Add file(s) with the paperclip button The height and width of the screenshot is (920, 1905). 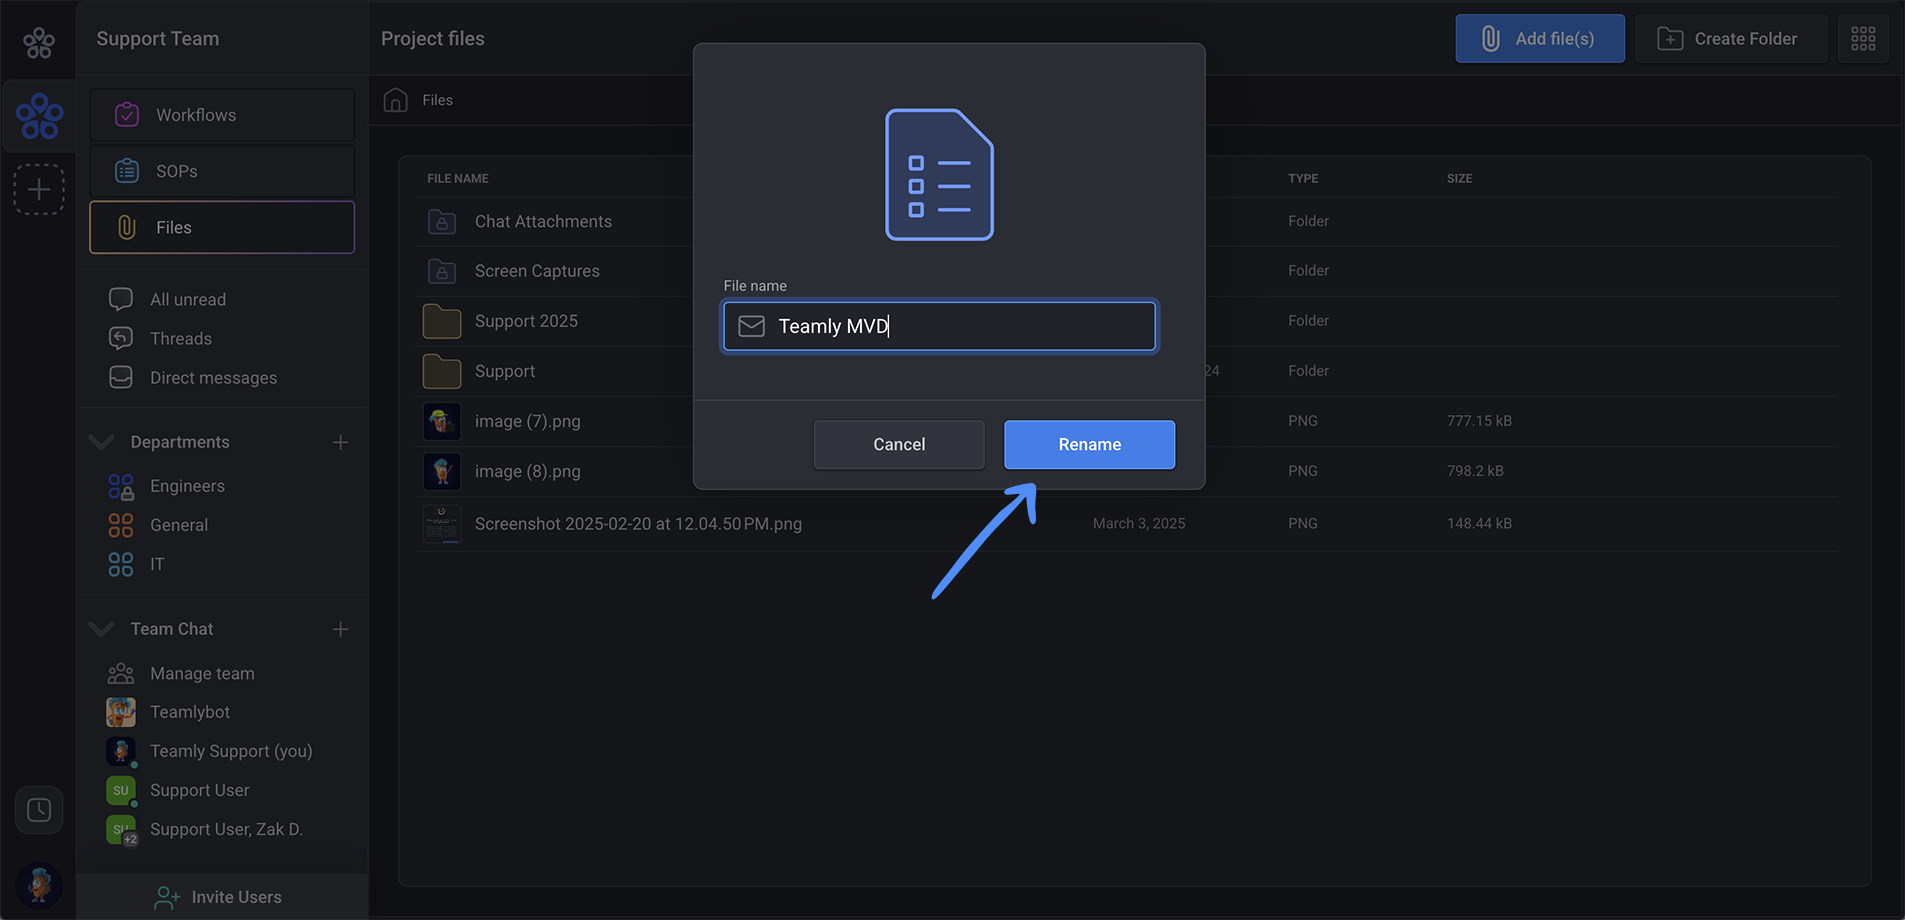pyautogui.click(x=1540, y=39)
